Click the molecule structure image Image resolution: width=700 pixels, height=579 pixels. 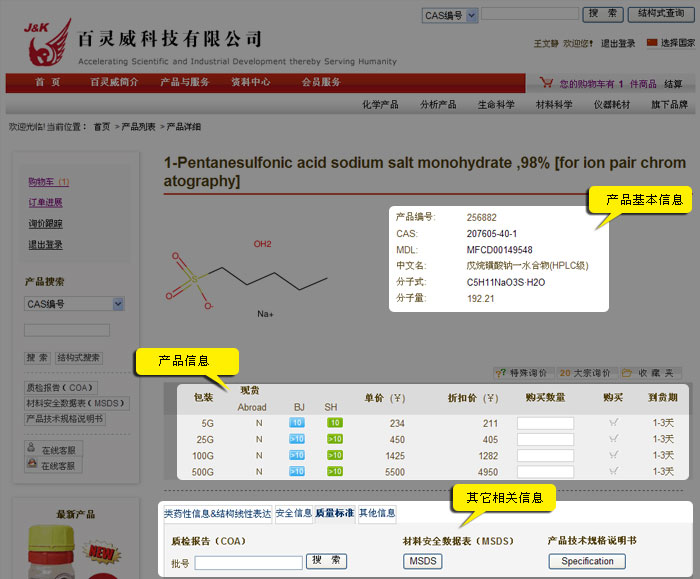247,281
